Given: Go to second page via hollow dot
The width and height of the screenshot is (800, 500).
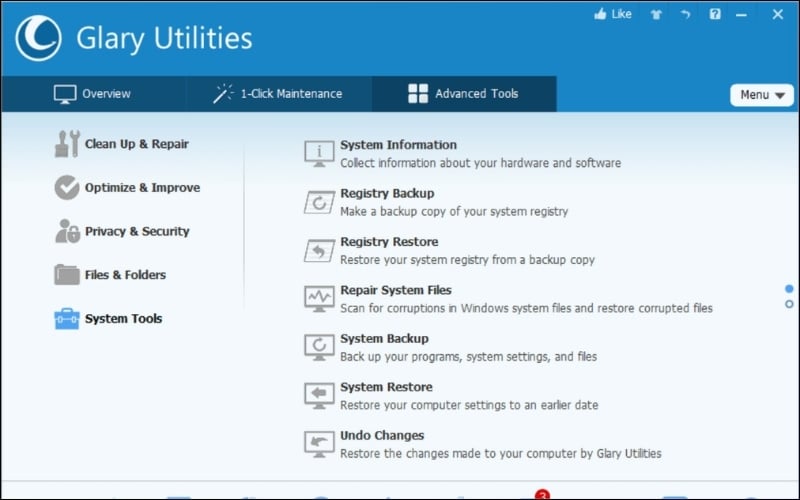Looking at the screenshot, I should (789, 304).
